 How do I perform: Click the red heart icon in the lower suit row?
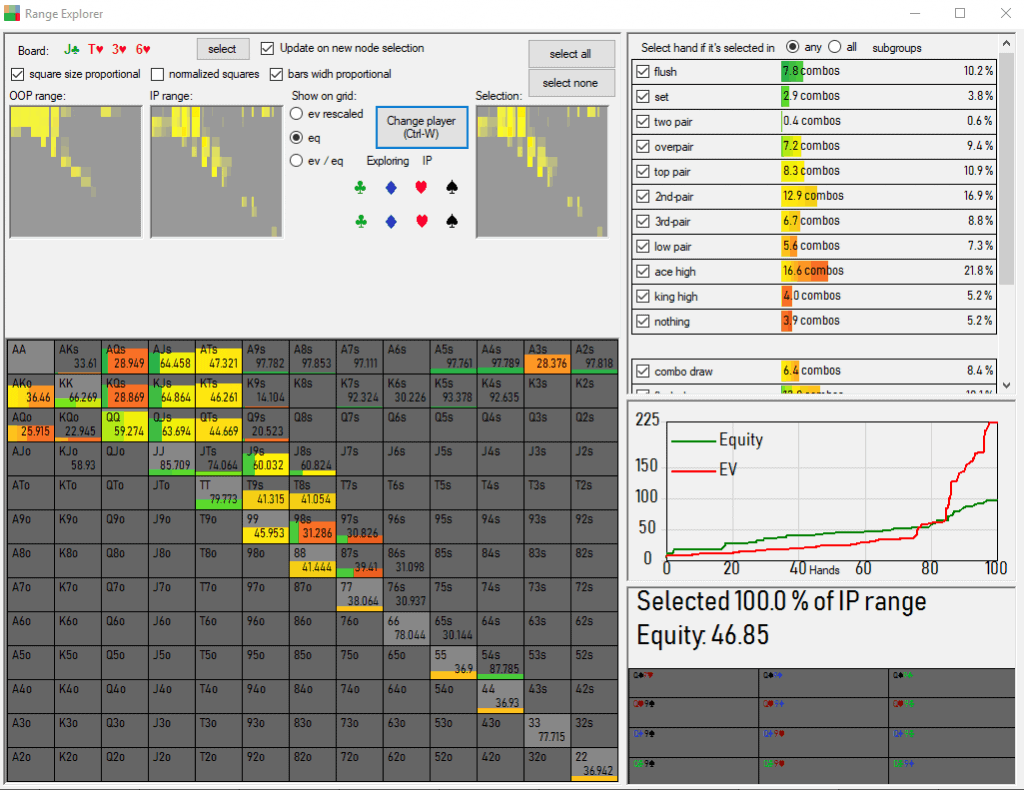(x=421, y=220)
